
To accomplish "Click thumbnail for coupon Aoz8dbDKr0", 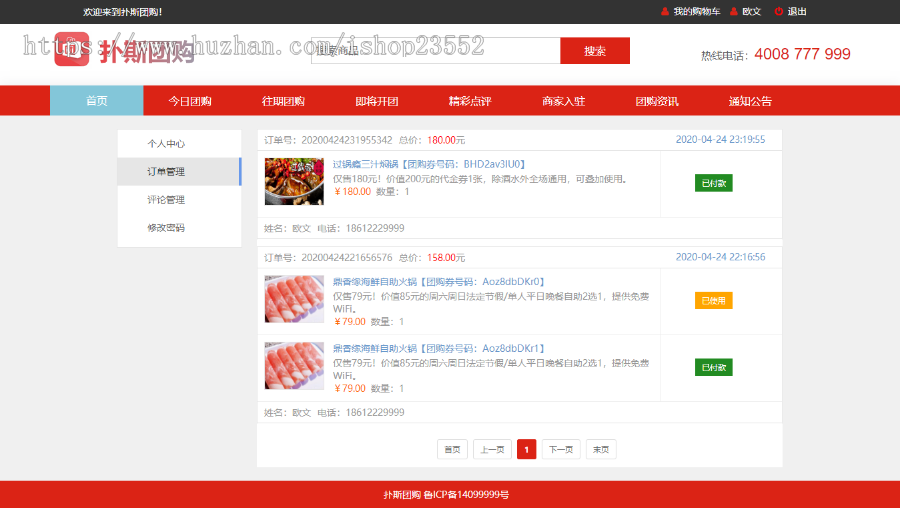I will (294, 298).
